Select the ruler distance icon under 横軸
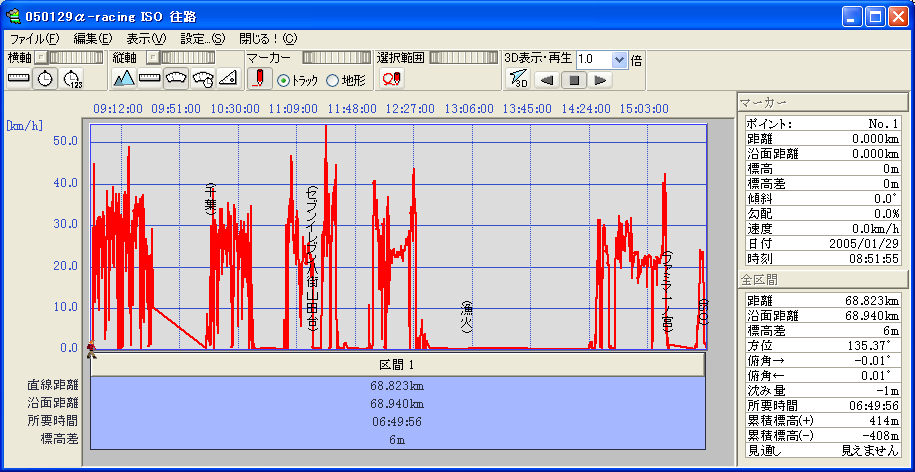The width and height of the screenshot is (915, 472). (x=19, y=79)
